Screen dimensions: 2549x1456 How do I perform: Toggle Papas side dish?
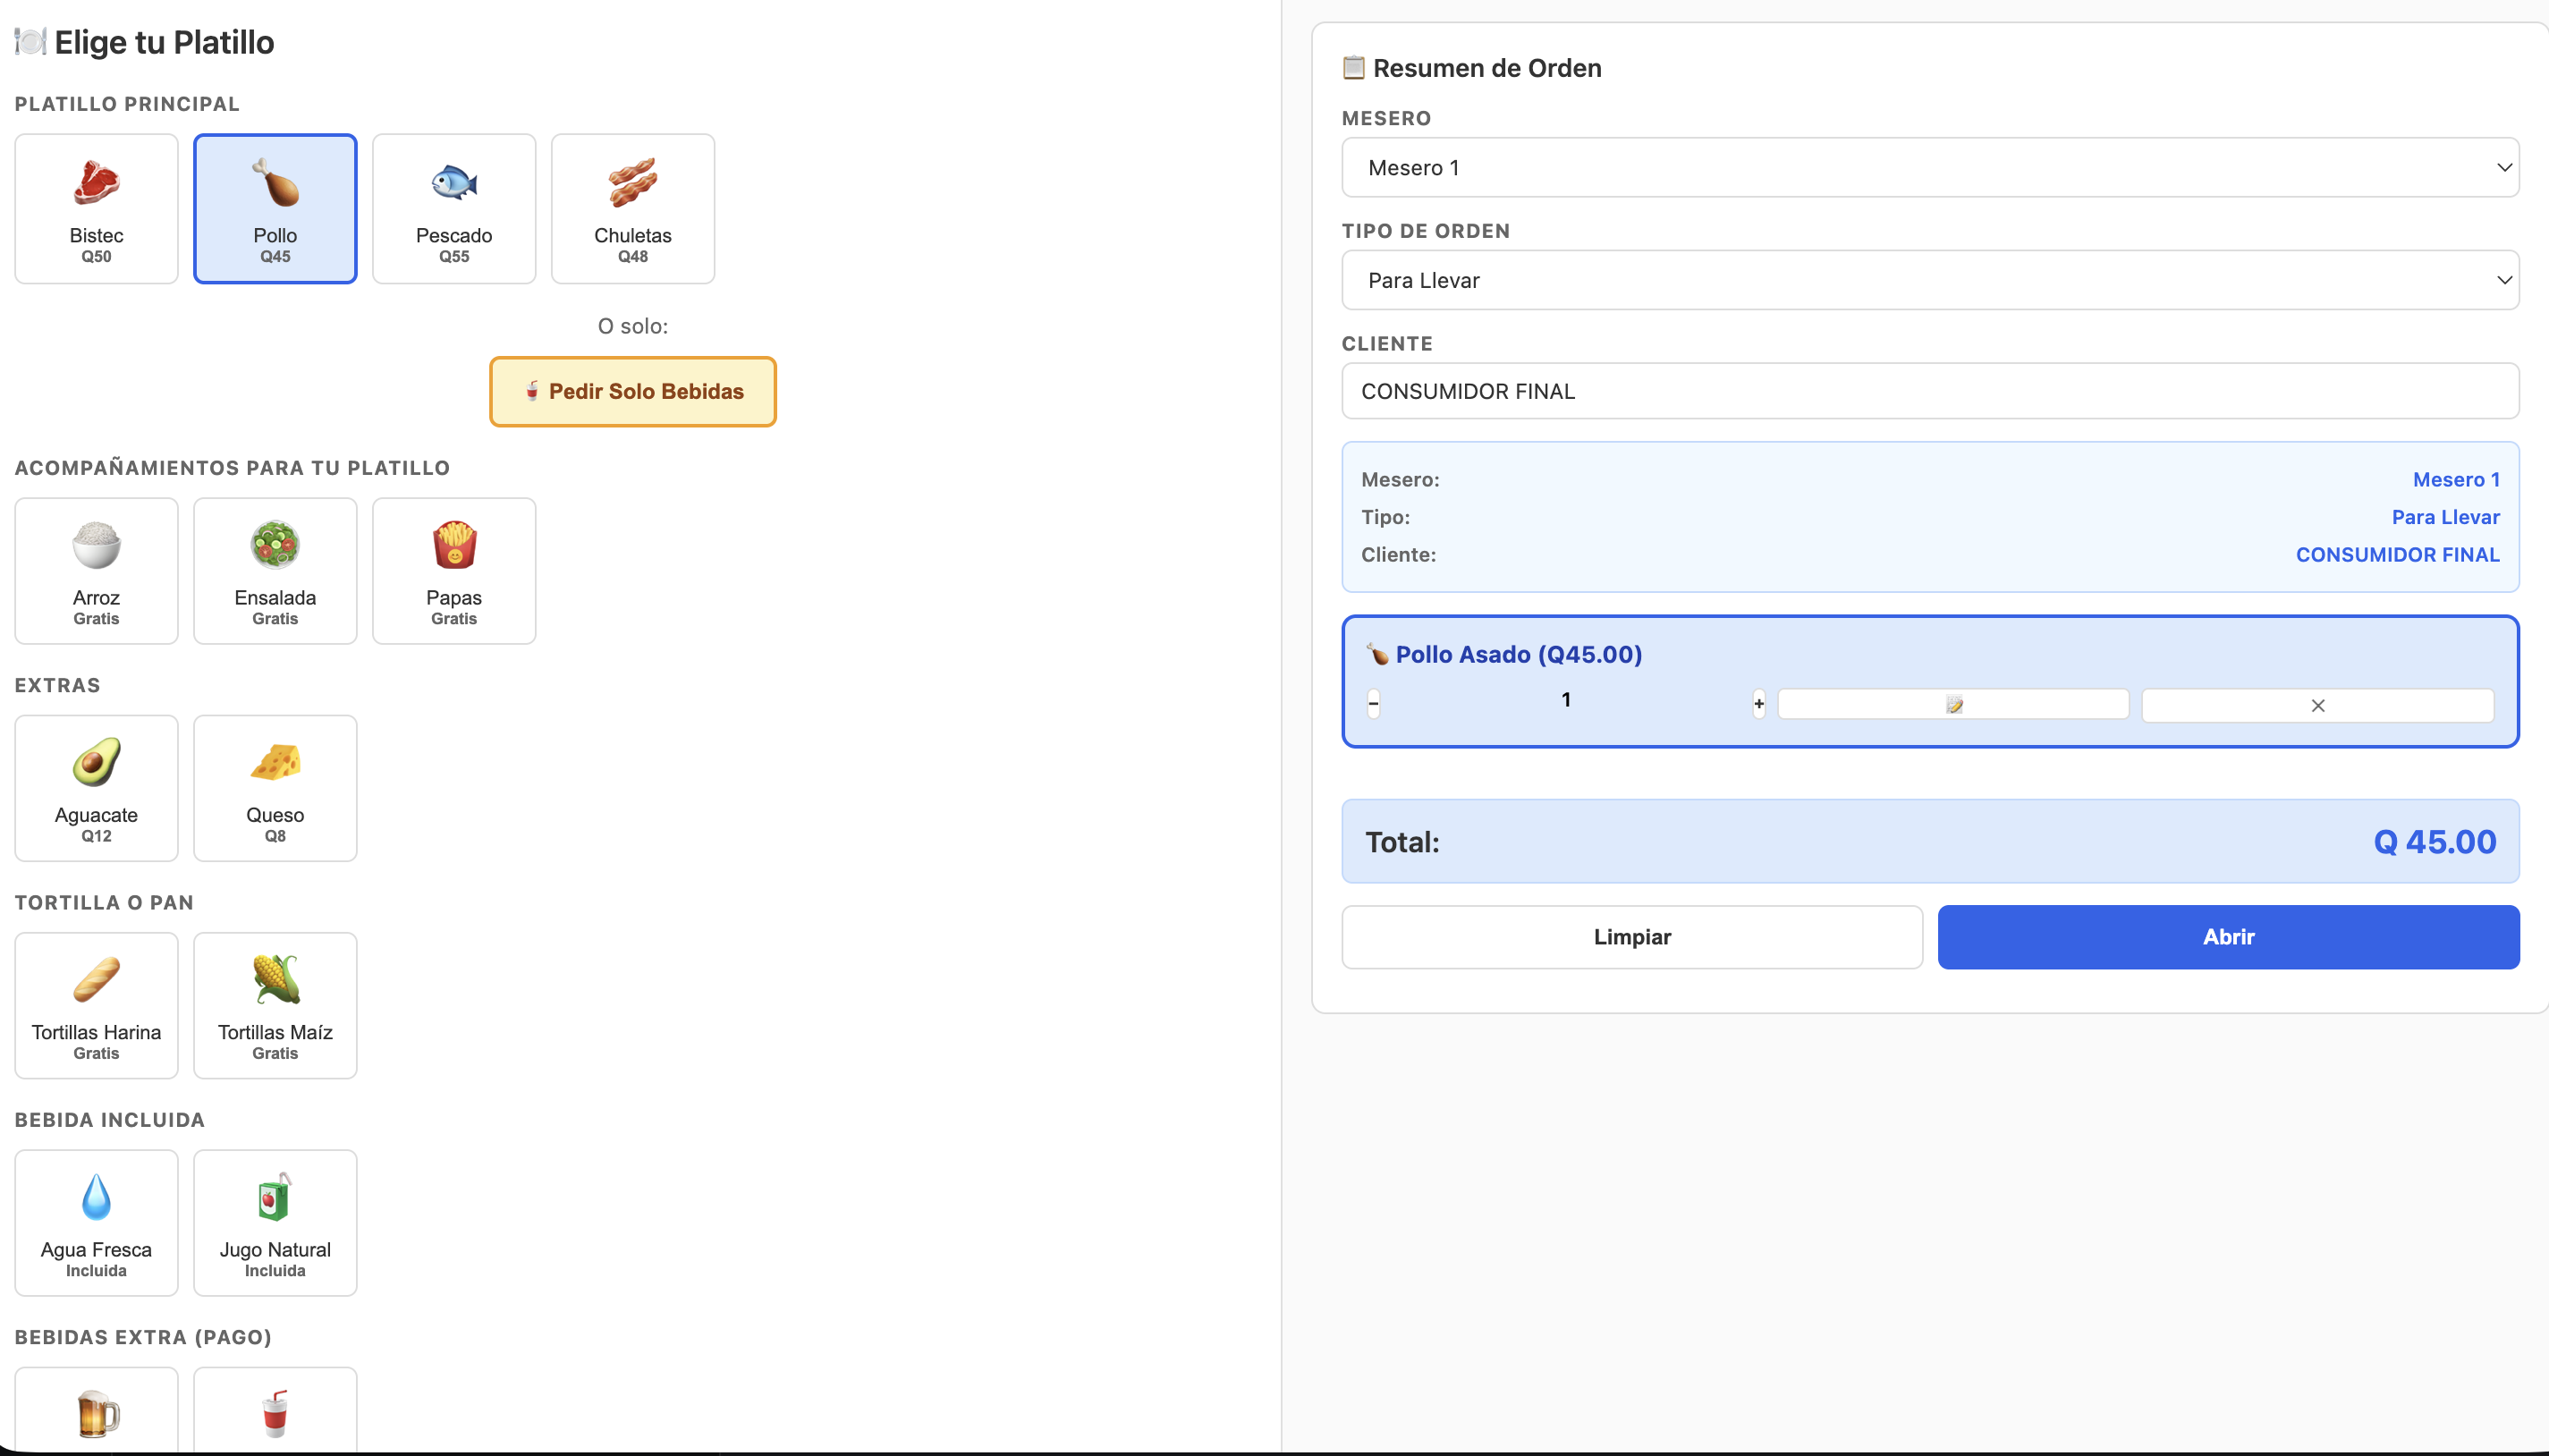coord(454,571)
